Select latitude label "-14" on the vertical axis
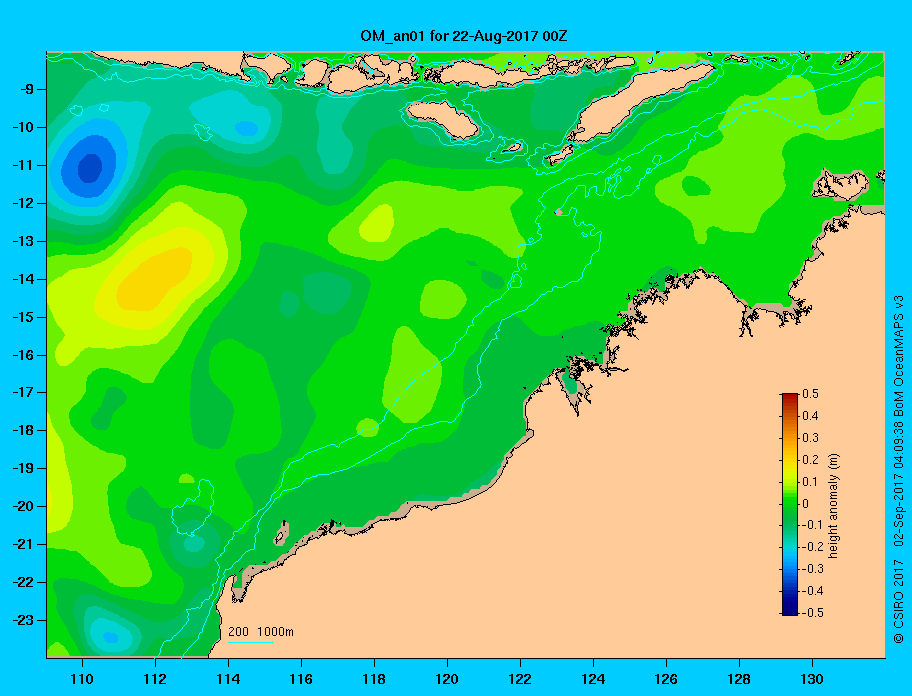 23,279
